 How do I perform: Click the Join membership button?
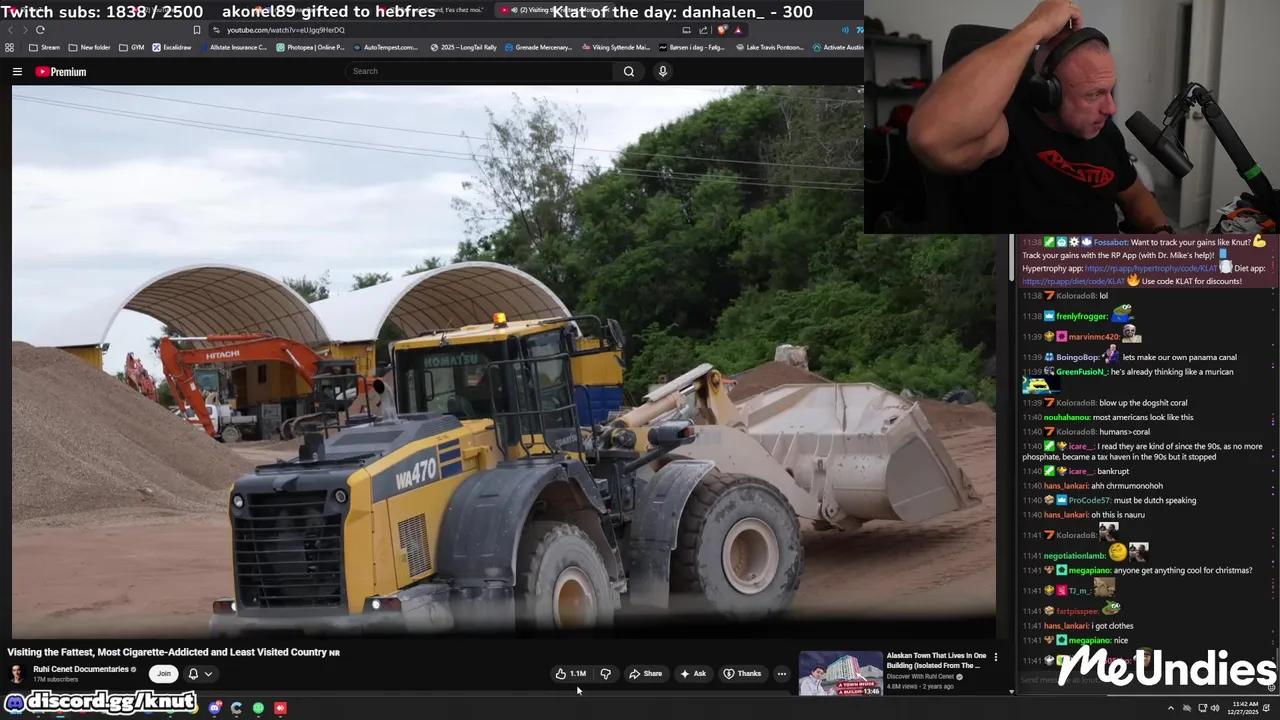point(164,674)
